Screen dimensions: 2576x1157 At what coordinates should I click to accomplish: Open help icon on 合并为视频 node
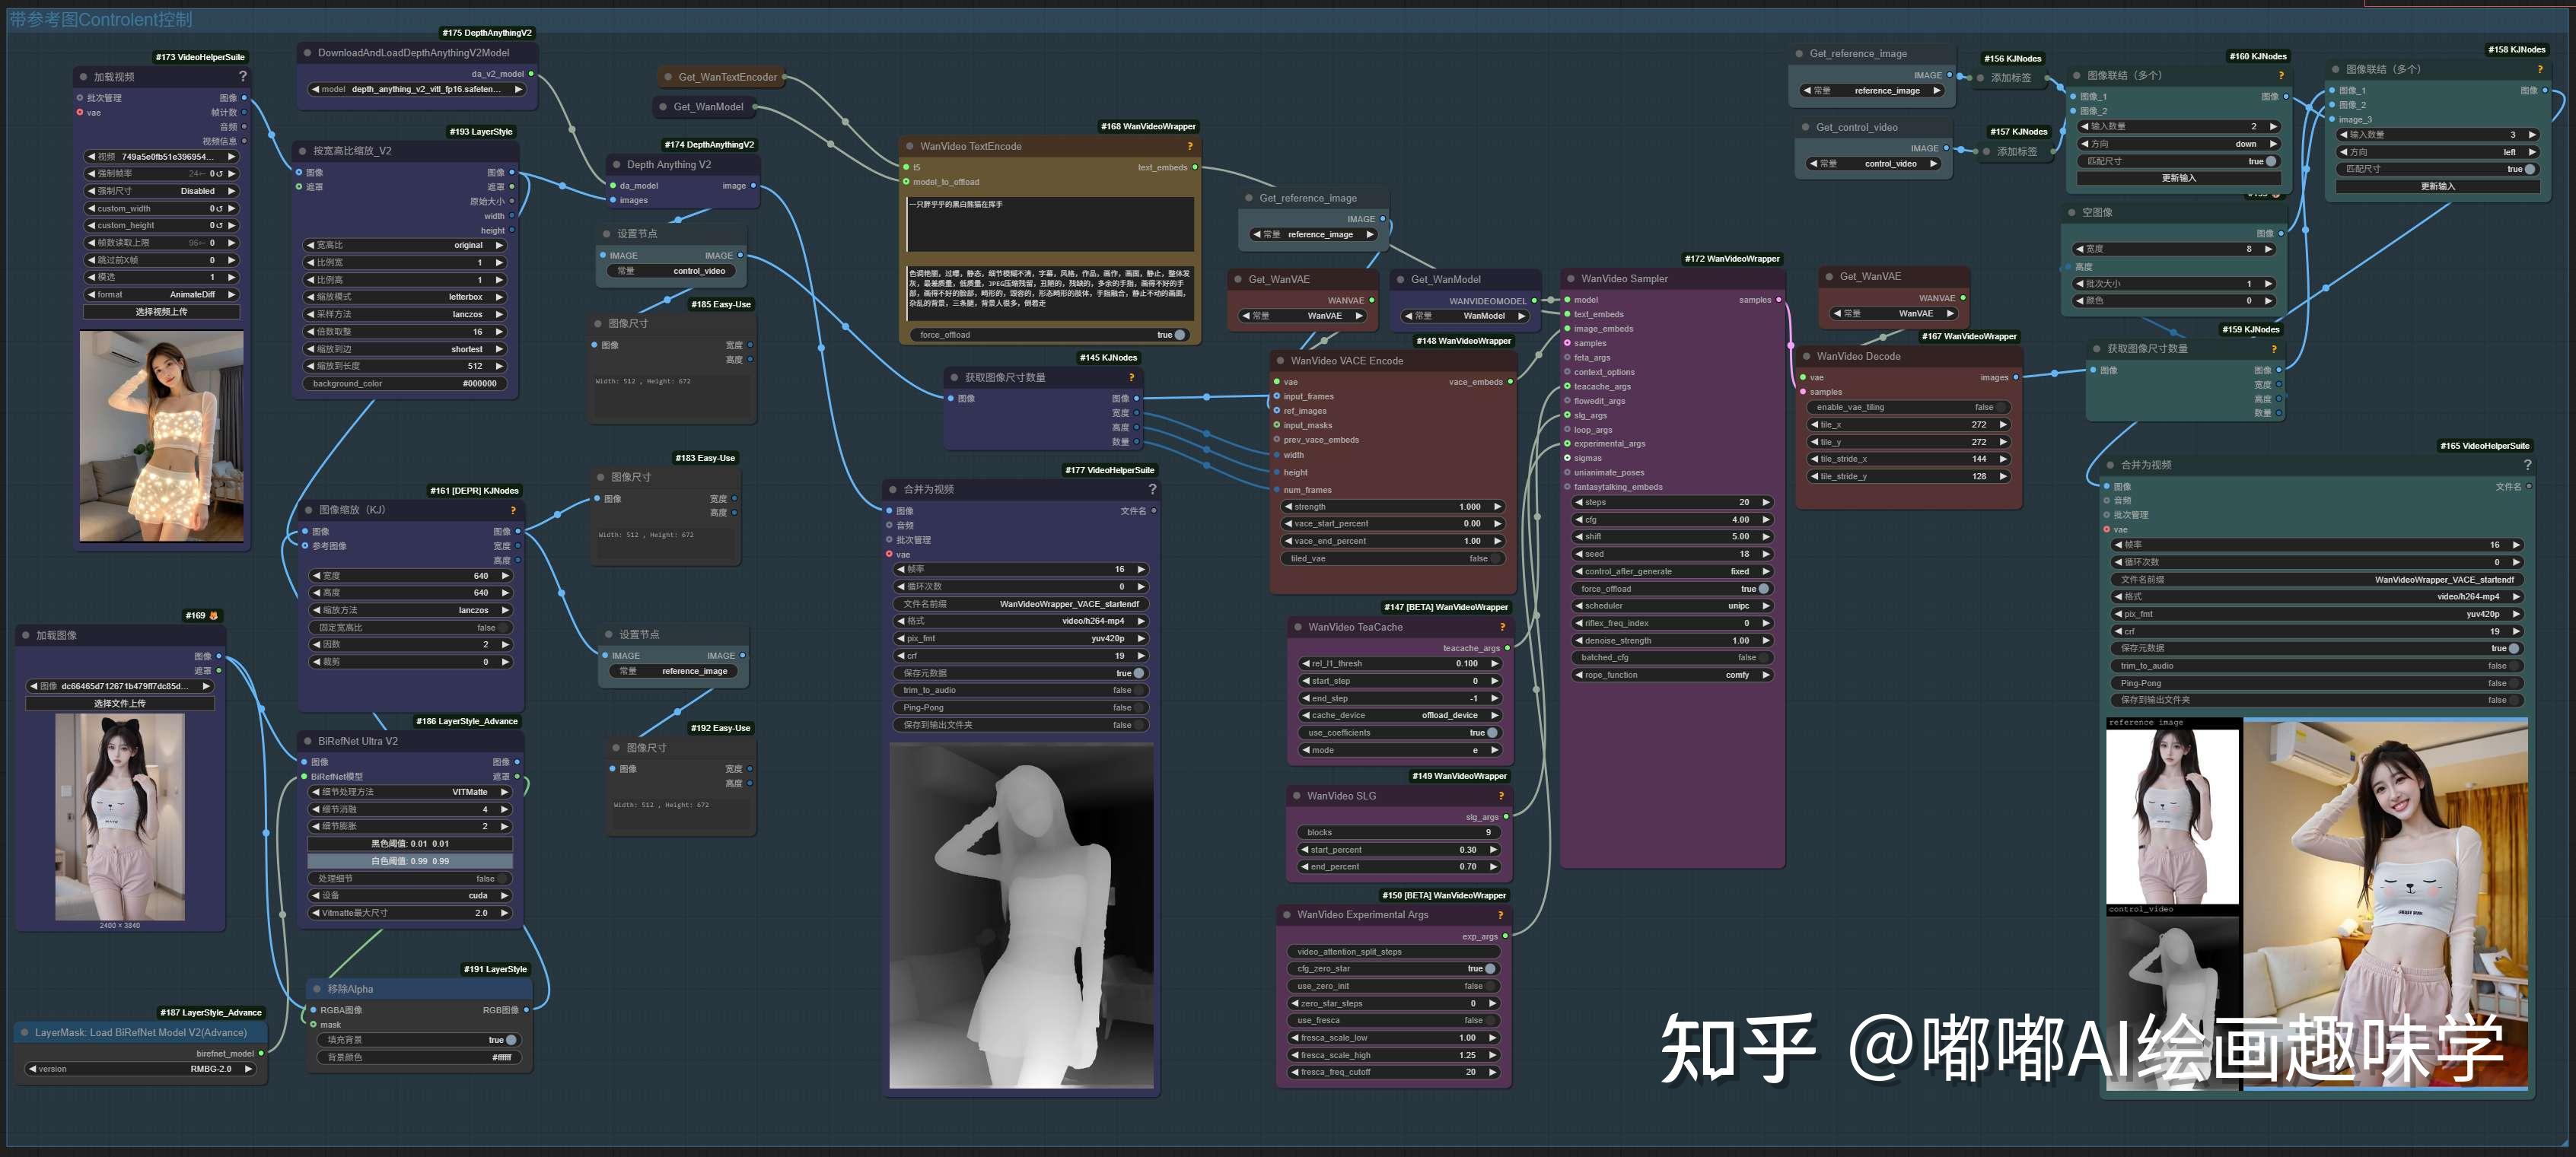tap(1152, 489)
